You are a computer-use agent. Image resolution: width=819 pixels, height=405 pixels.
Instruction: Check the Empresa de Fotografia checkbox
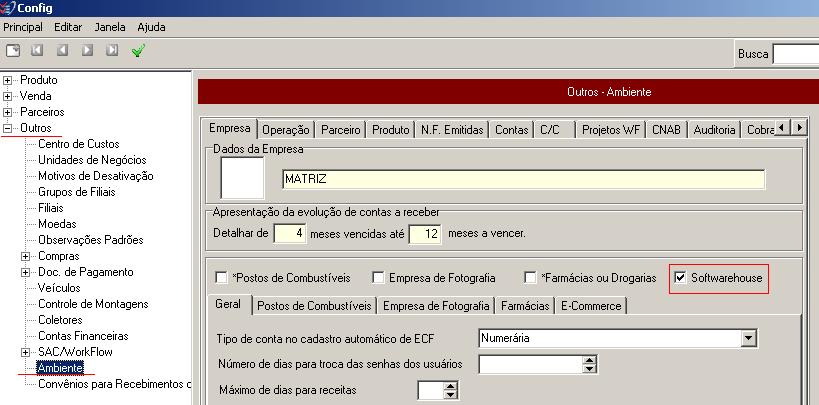378,277
